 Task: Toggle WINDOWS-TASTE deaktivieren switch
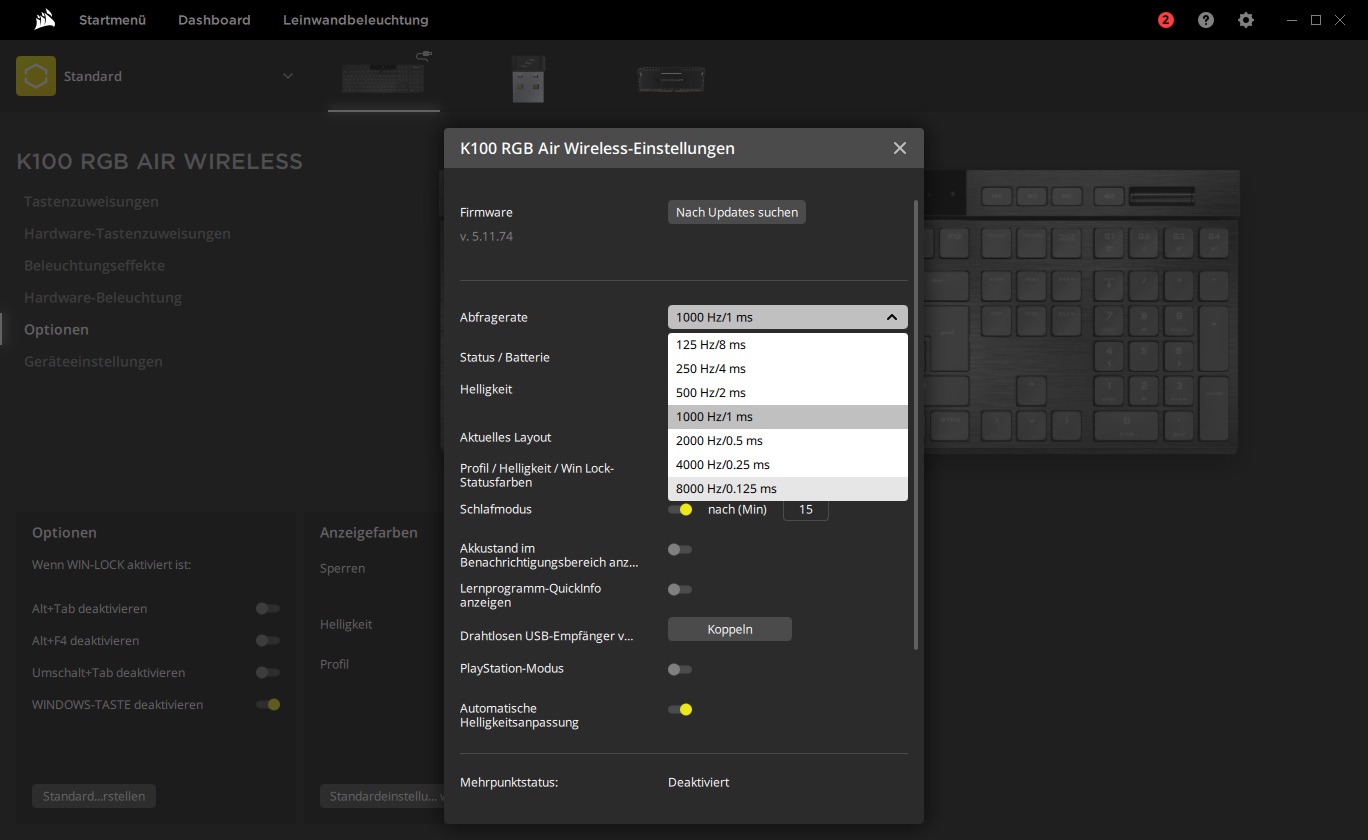point(268,704)
